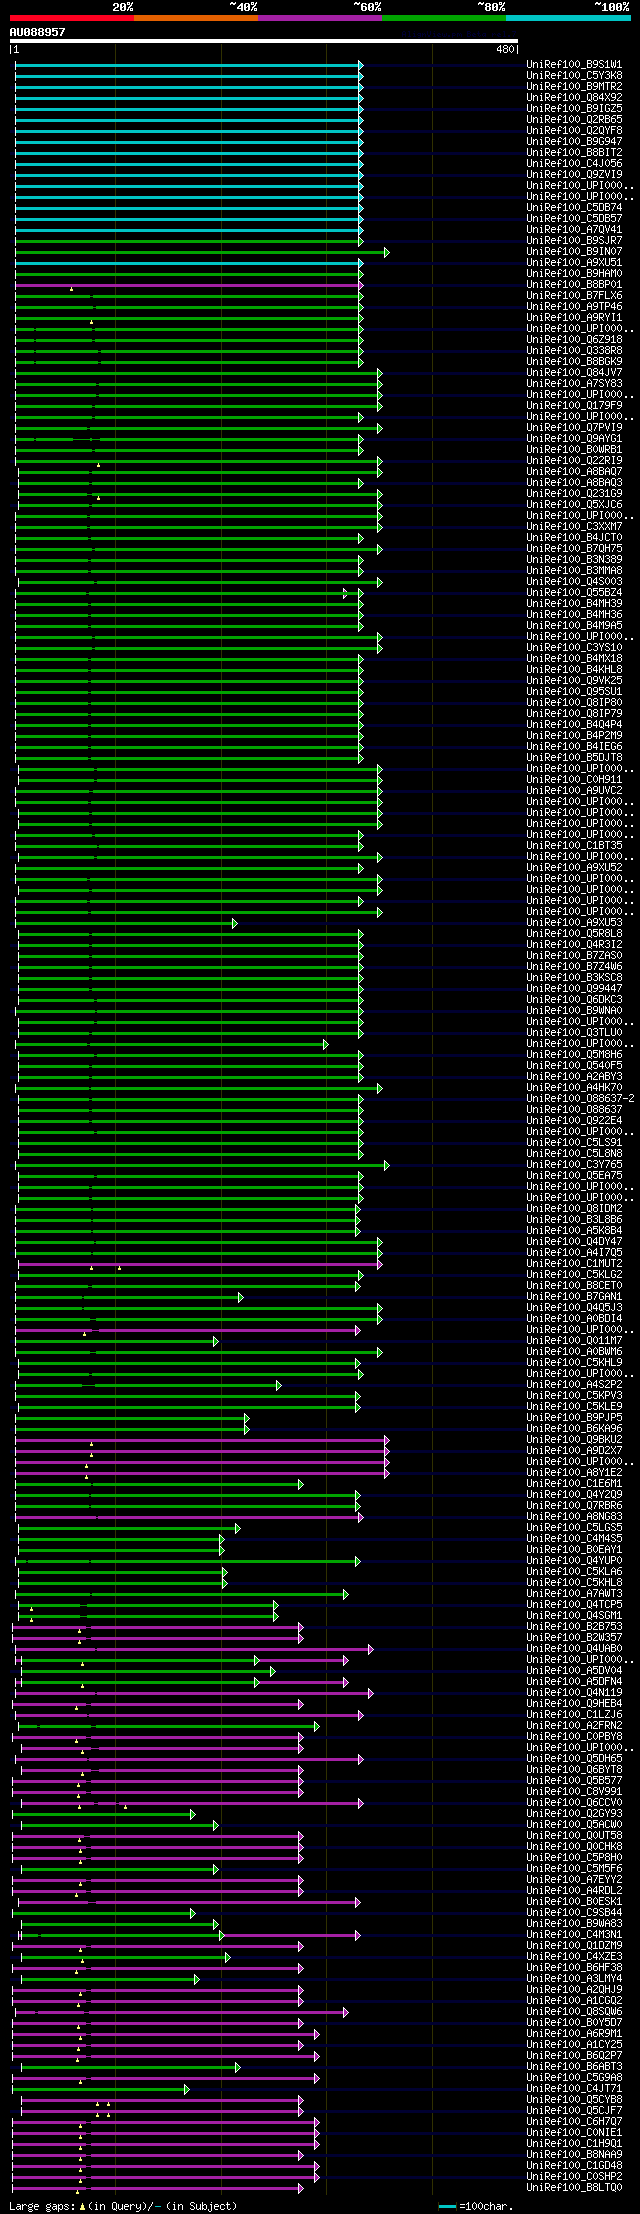This screenshot has width=640, height=2214.
Task: Click the AU088957 query sequence label
Action: pyautogui.click(x=37, y=32)
